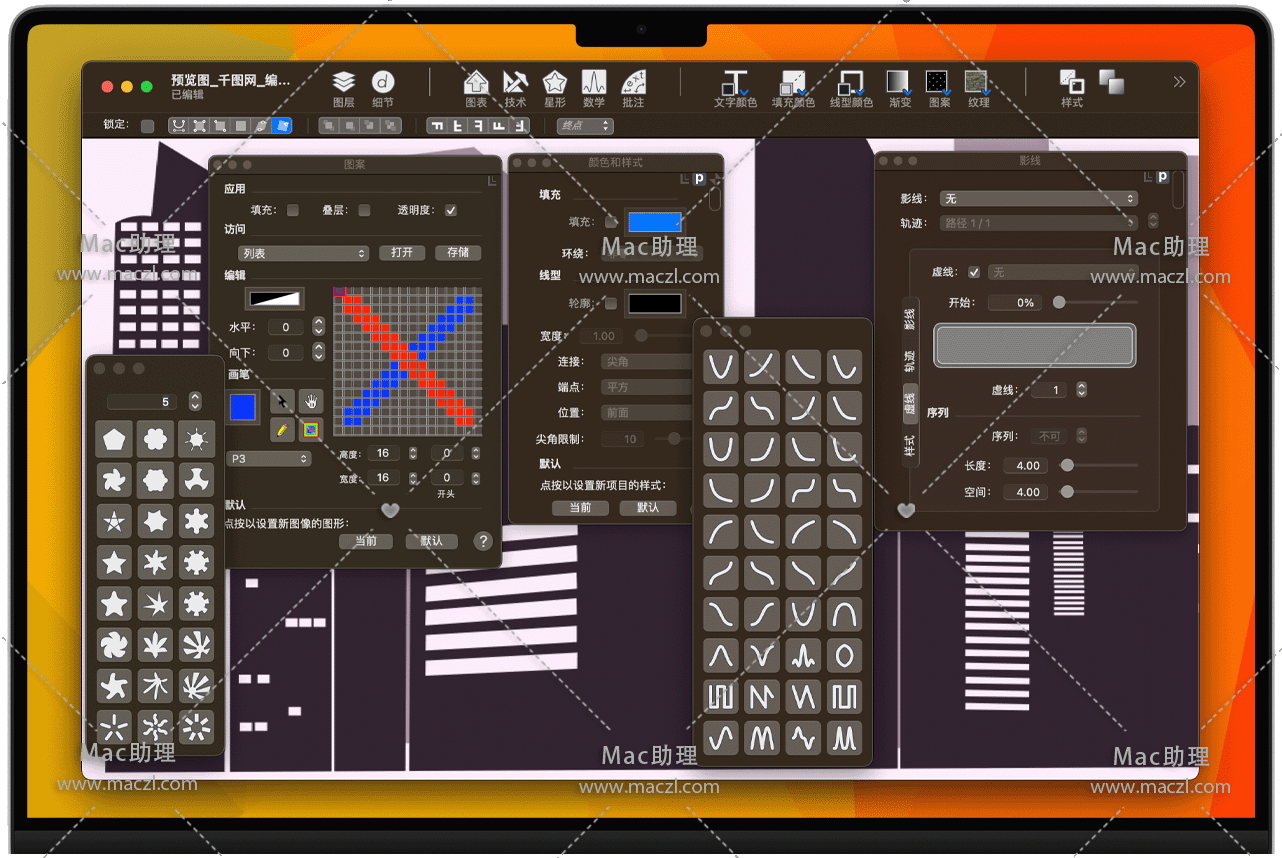Image resolution: width=1282 pixels, height=858 pixels.
Task: Open the 列表 dropdown in pattern panel
Action: click(304, 253)
